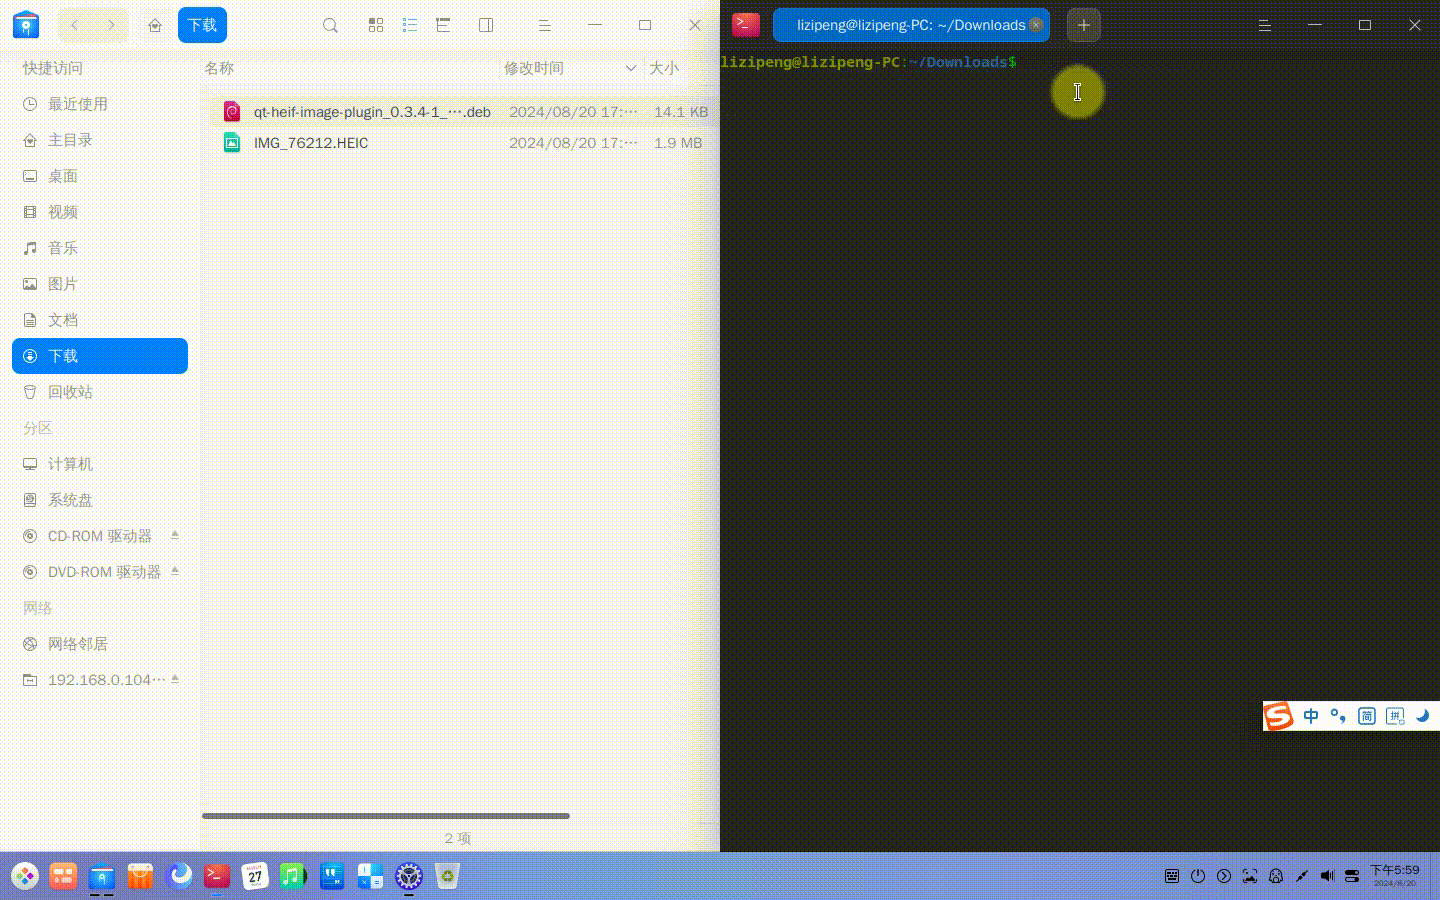Open 回收站 in the sidebar
Viewport: 1440px width, 900px height.
pyautogui.click(x=100, y=392)
